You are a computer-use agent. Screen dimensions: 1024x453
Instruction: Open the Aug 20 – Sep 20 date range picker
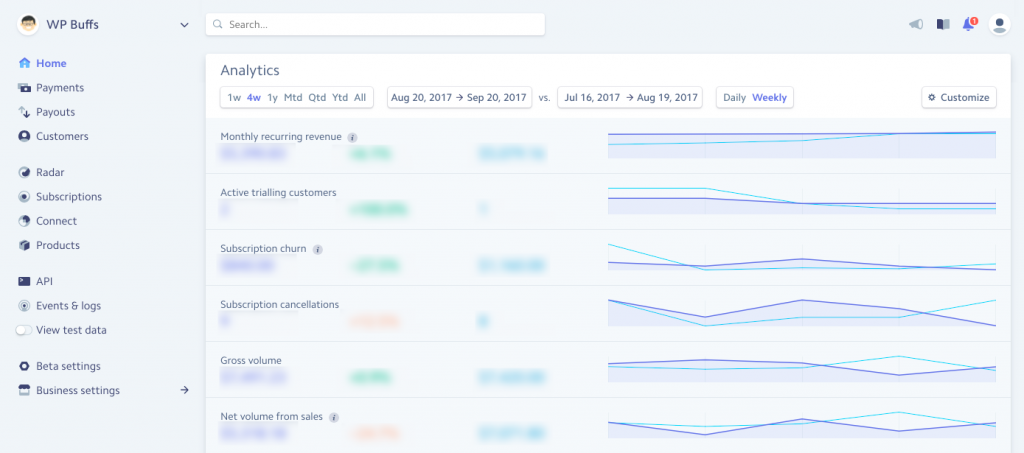tap(459, 98)
